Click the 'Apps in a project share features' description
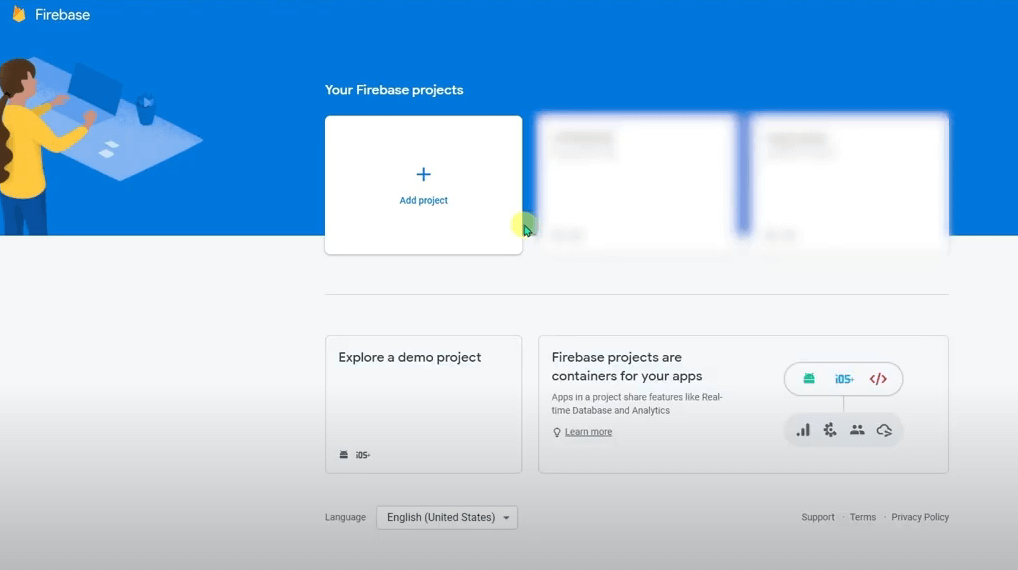This screenshot has width=1018, height=570. (637, 404)
